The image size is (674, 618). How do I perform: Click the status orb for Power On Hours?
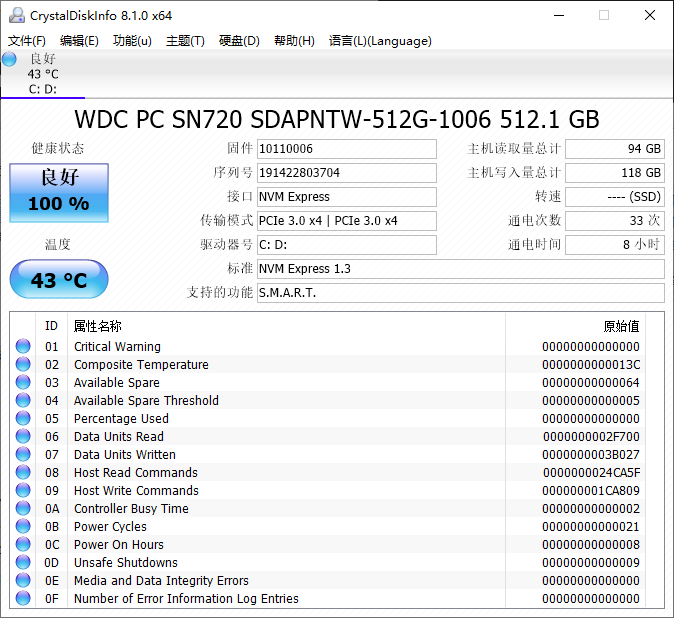[x=23, y=545]
